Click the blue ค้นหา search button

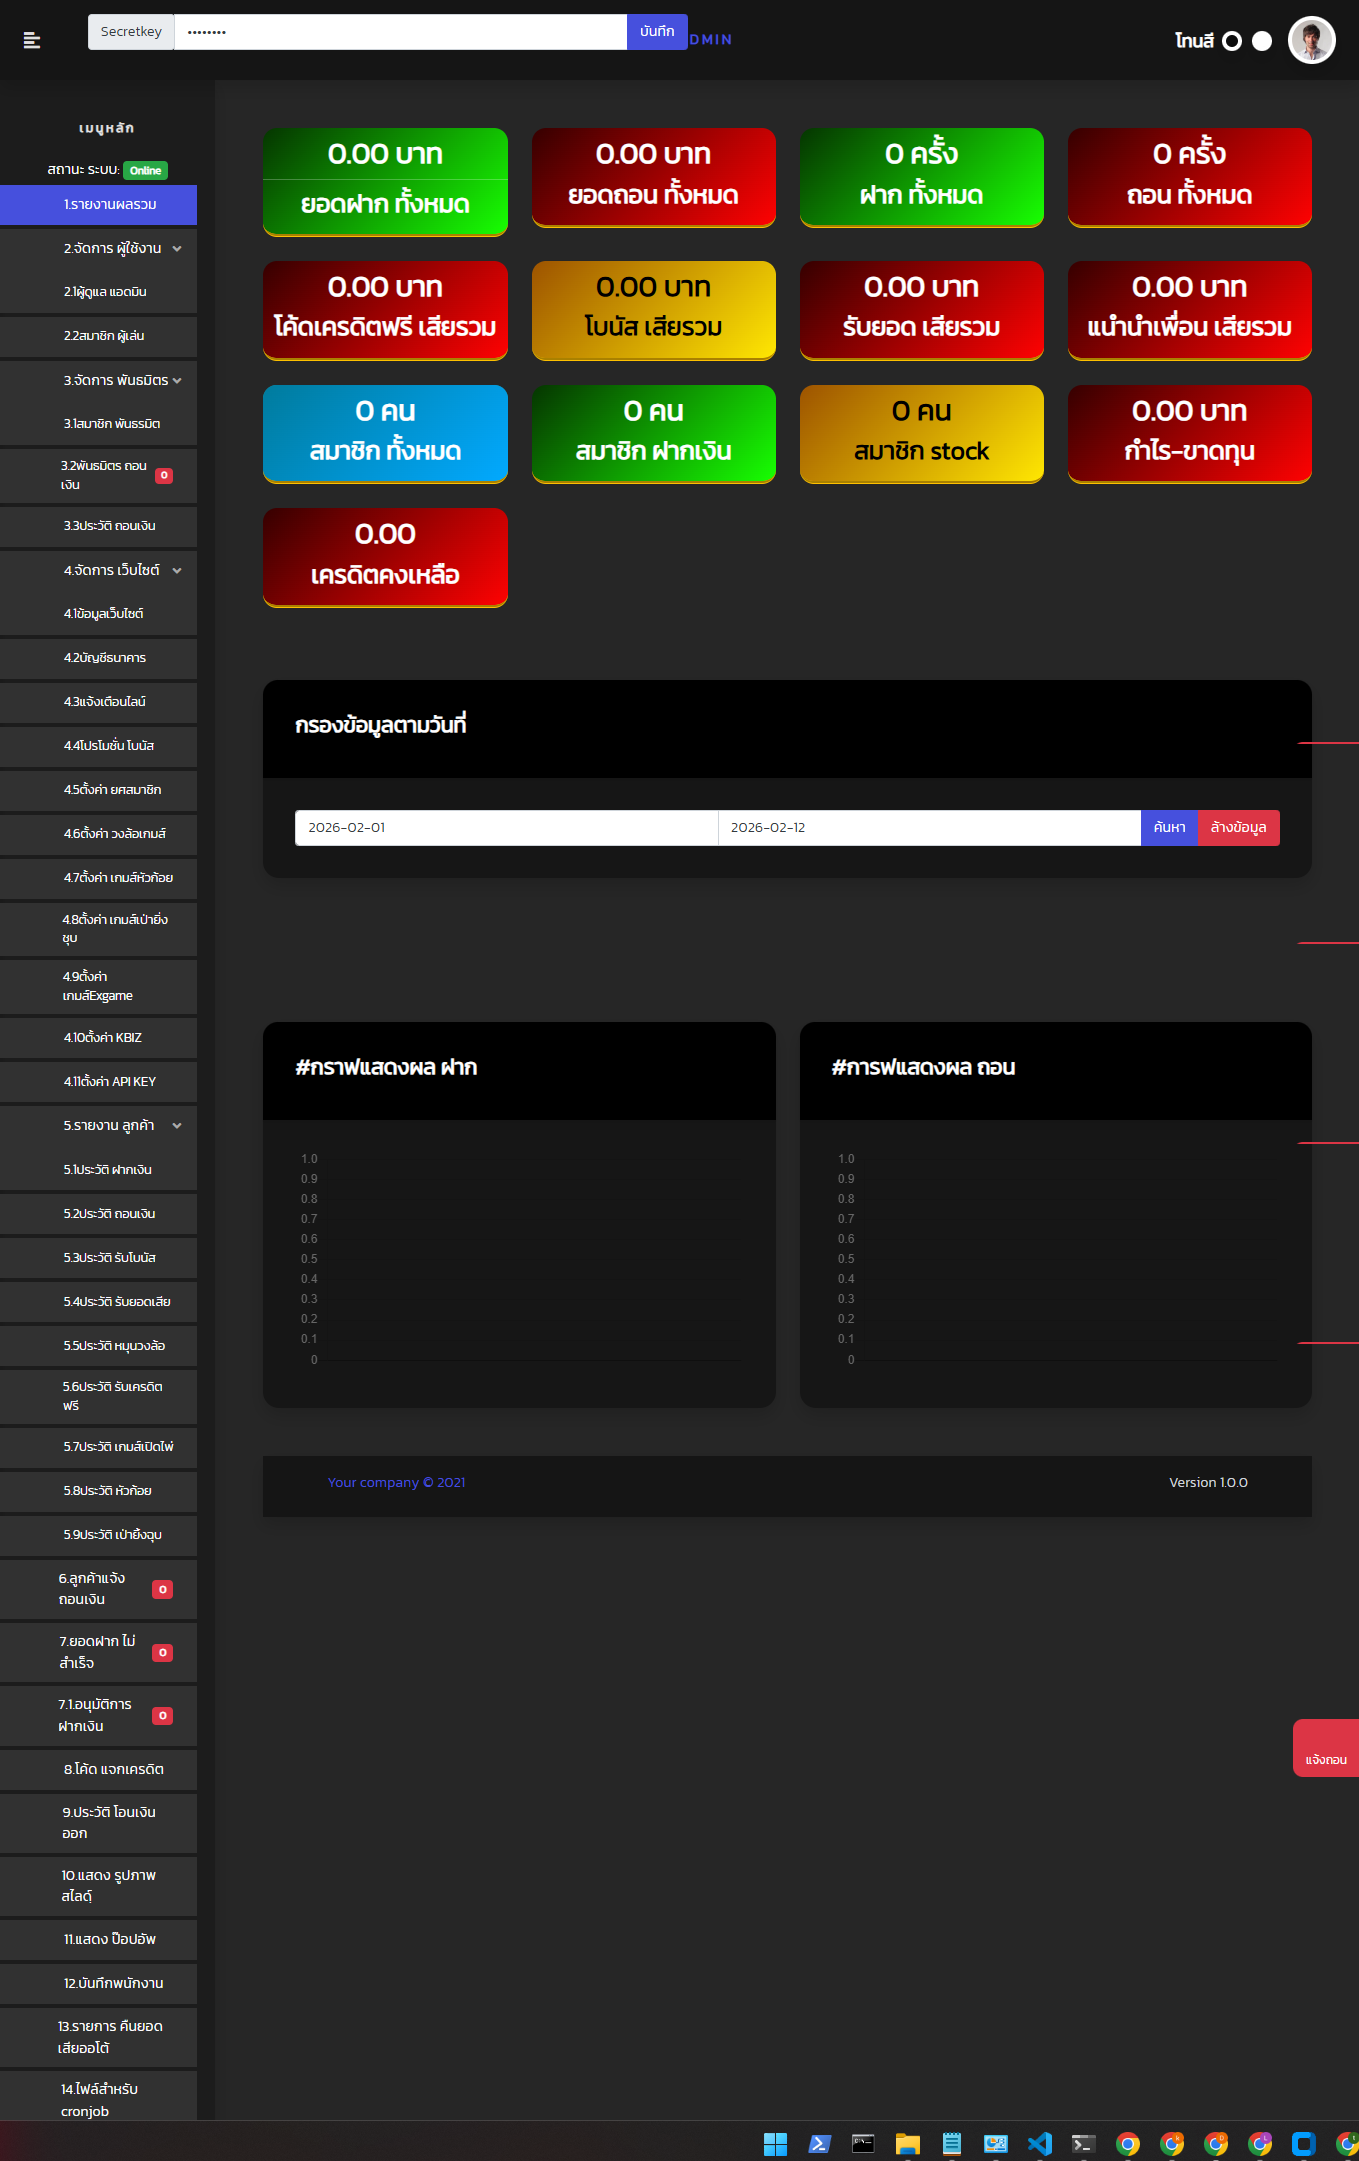1168,828
